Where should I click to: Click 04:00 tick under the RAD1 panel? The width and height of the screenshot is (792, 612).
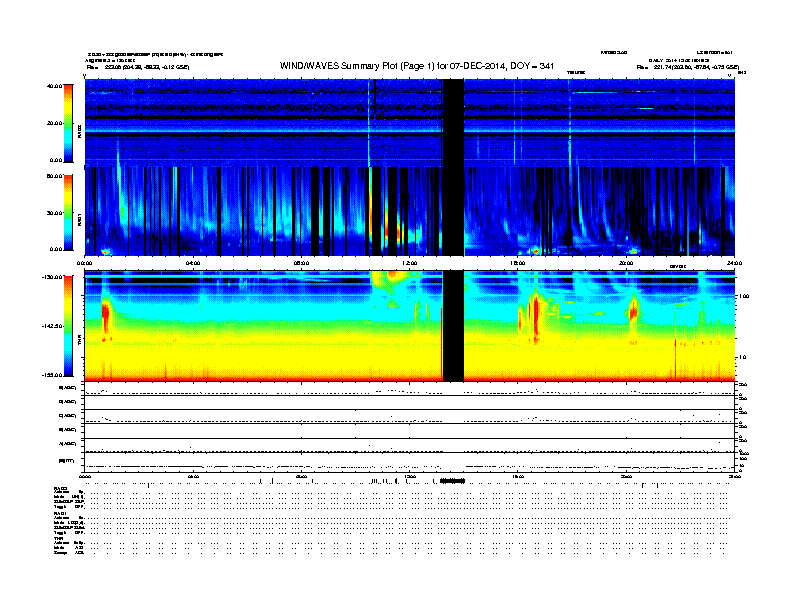point(193,263)
